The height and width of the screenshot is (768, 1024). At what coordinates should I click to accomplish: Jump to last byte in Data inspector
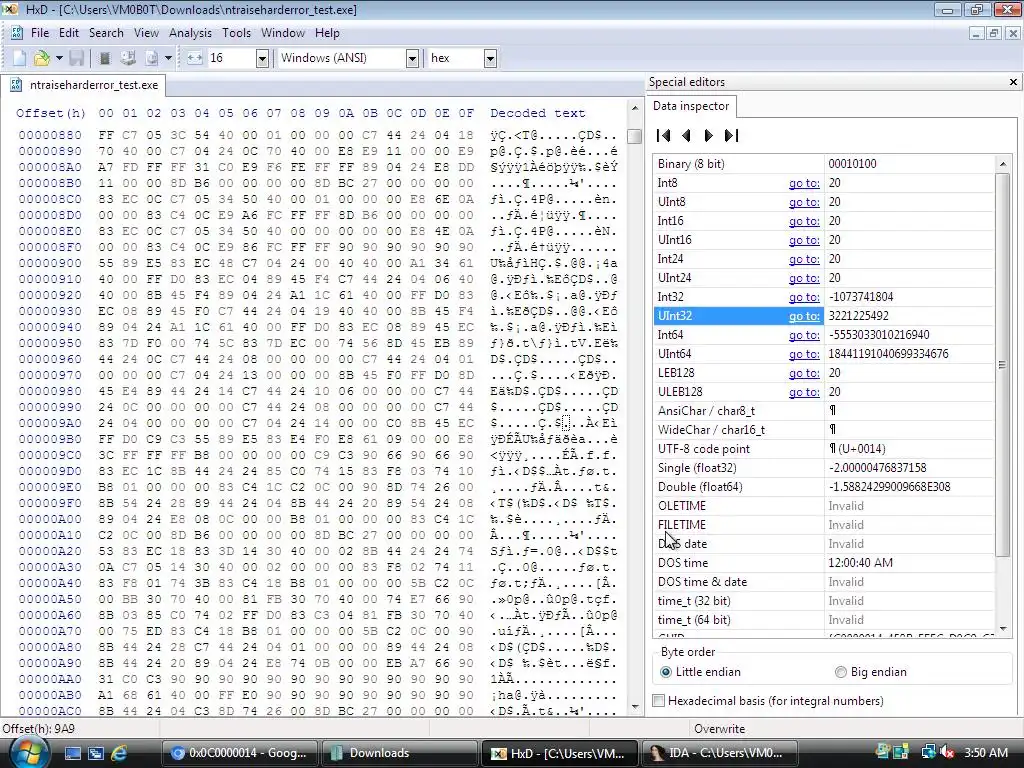click(731, 135)
